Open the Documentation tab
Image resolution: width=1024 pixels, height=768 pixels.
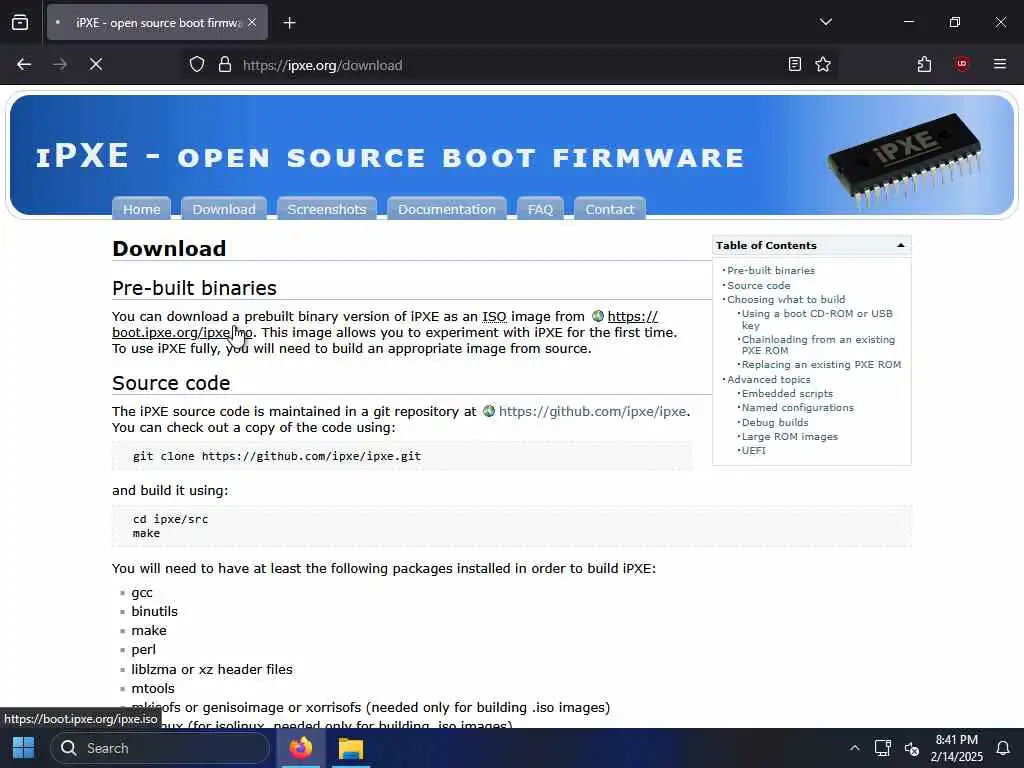pyautogui.click(x=447, y=209)
